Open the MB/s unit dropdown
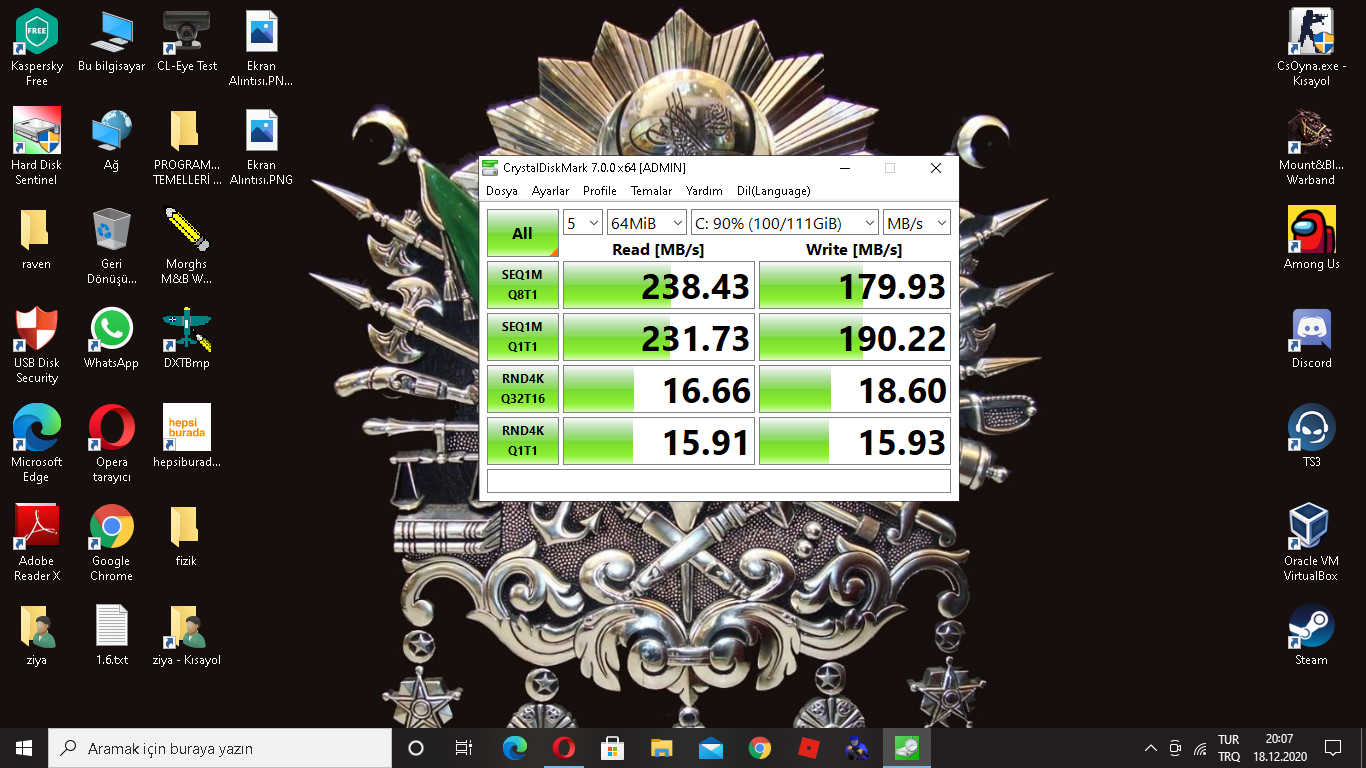The width and height of the screenshot is (1366, 768). [917, 223]
